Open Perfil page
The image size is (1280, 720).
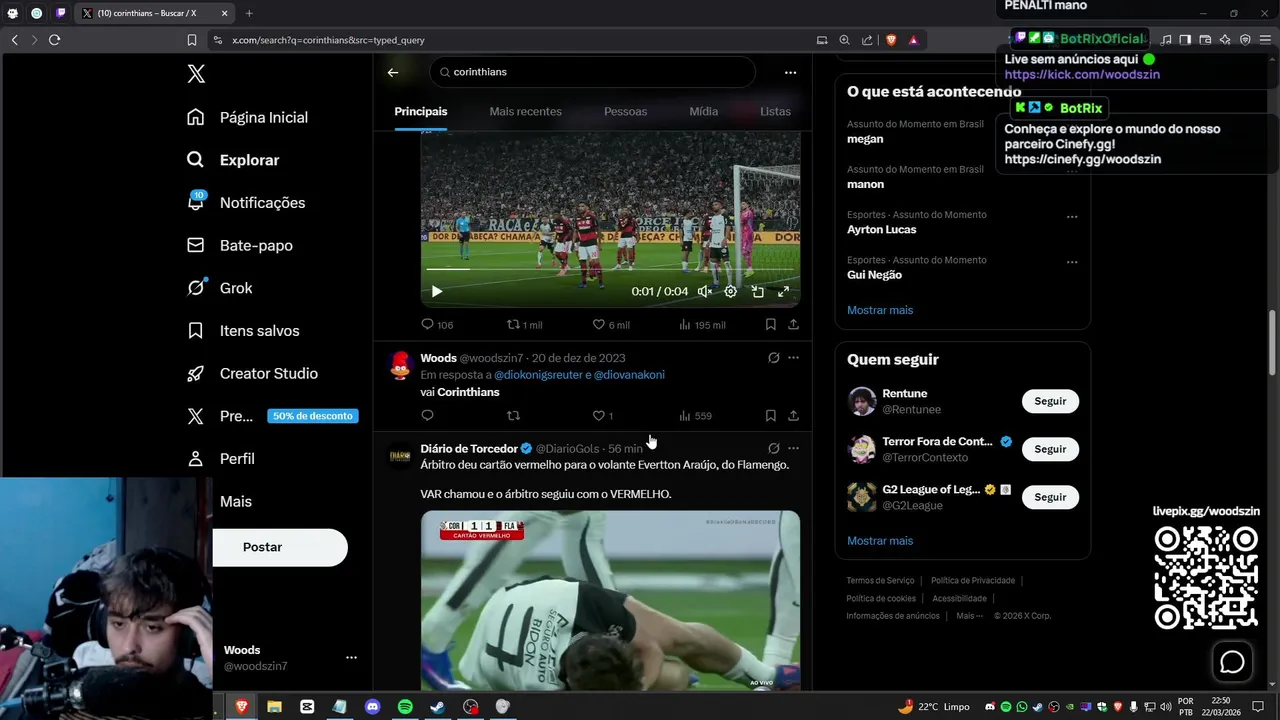pos(221,459)
